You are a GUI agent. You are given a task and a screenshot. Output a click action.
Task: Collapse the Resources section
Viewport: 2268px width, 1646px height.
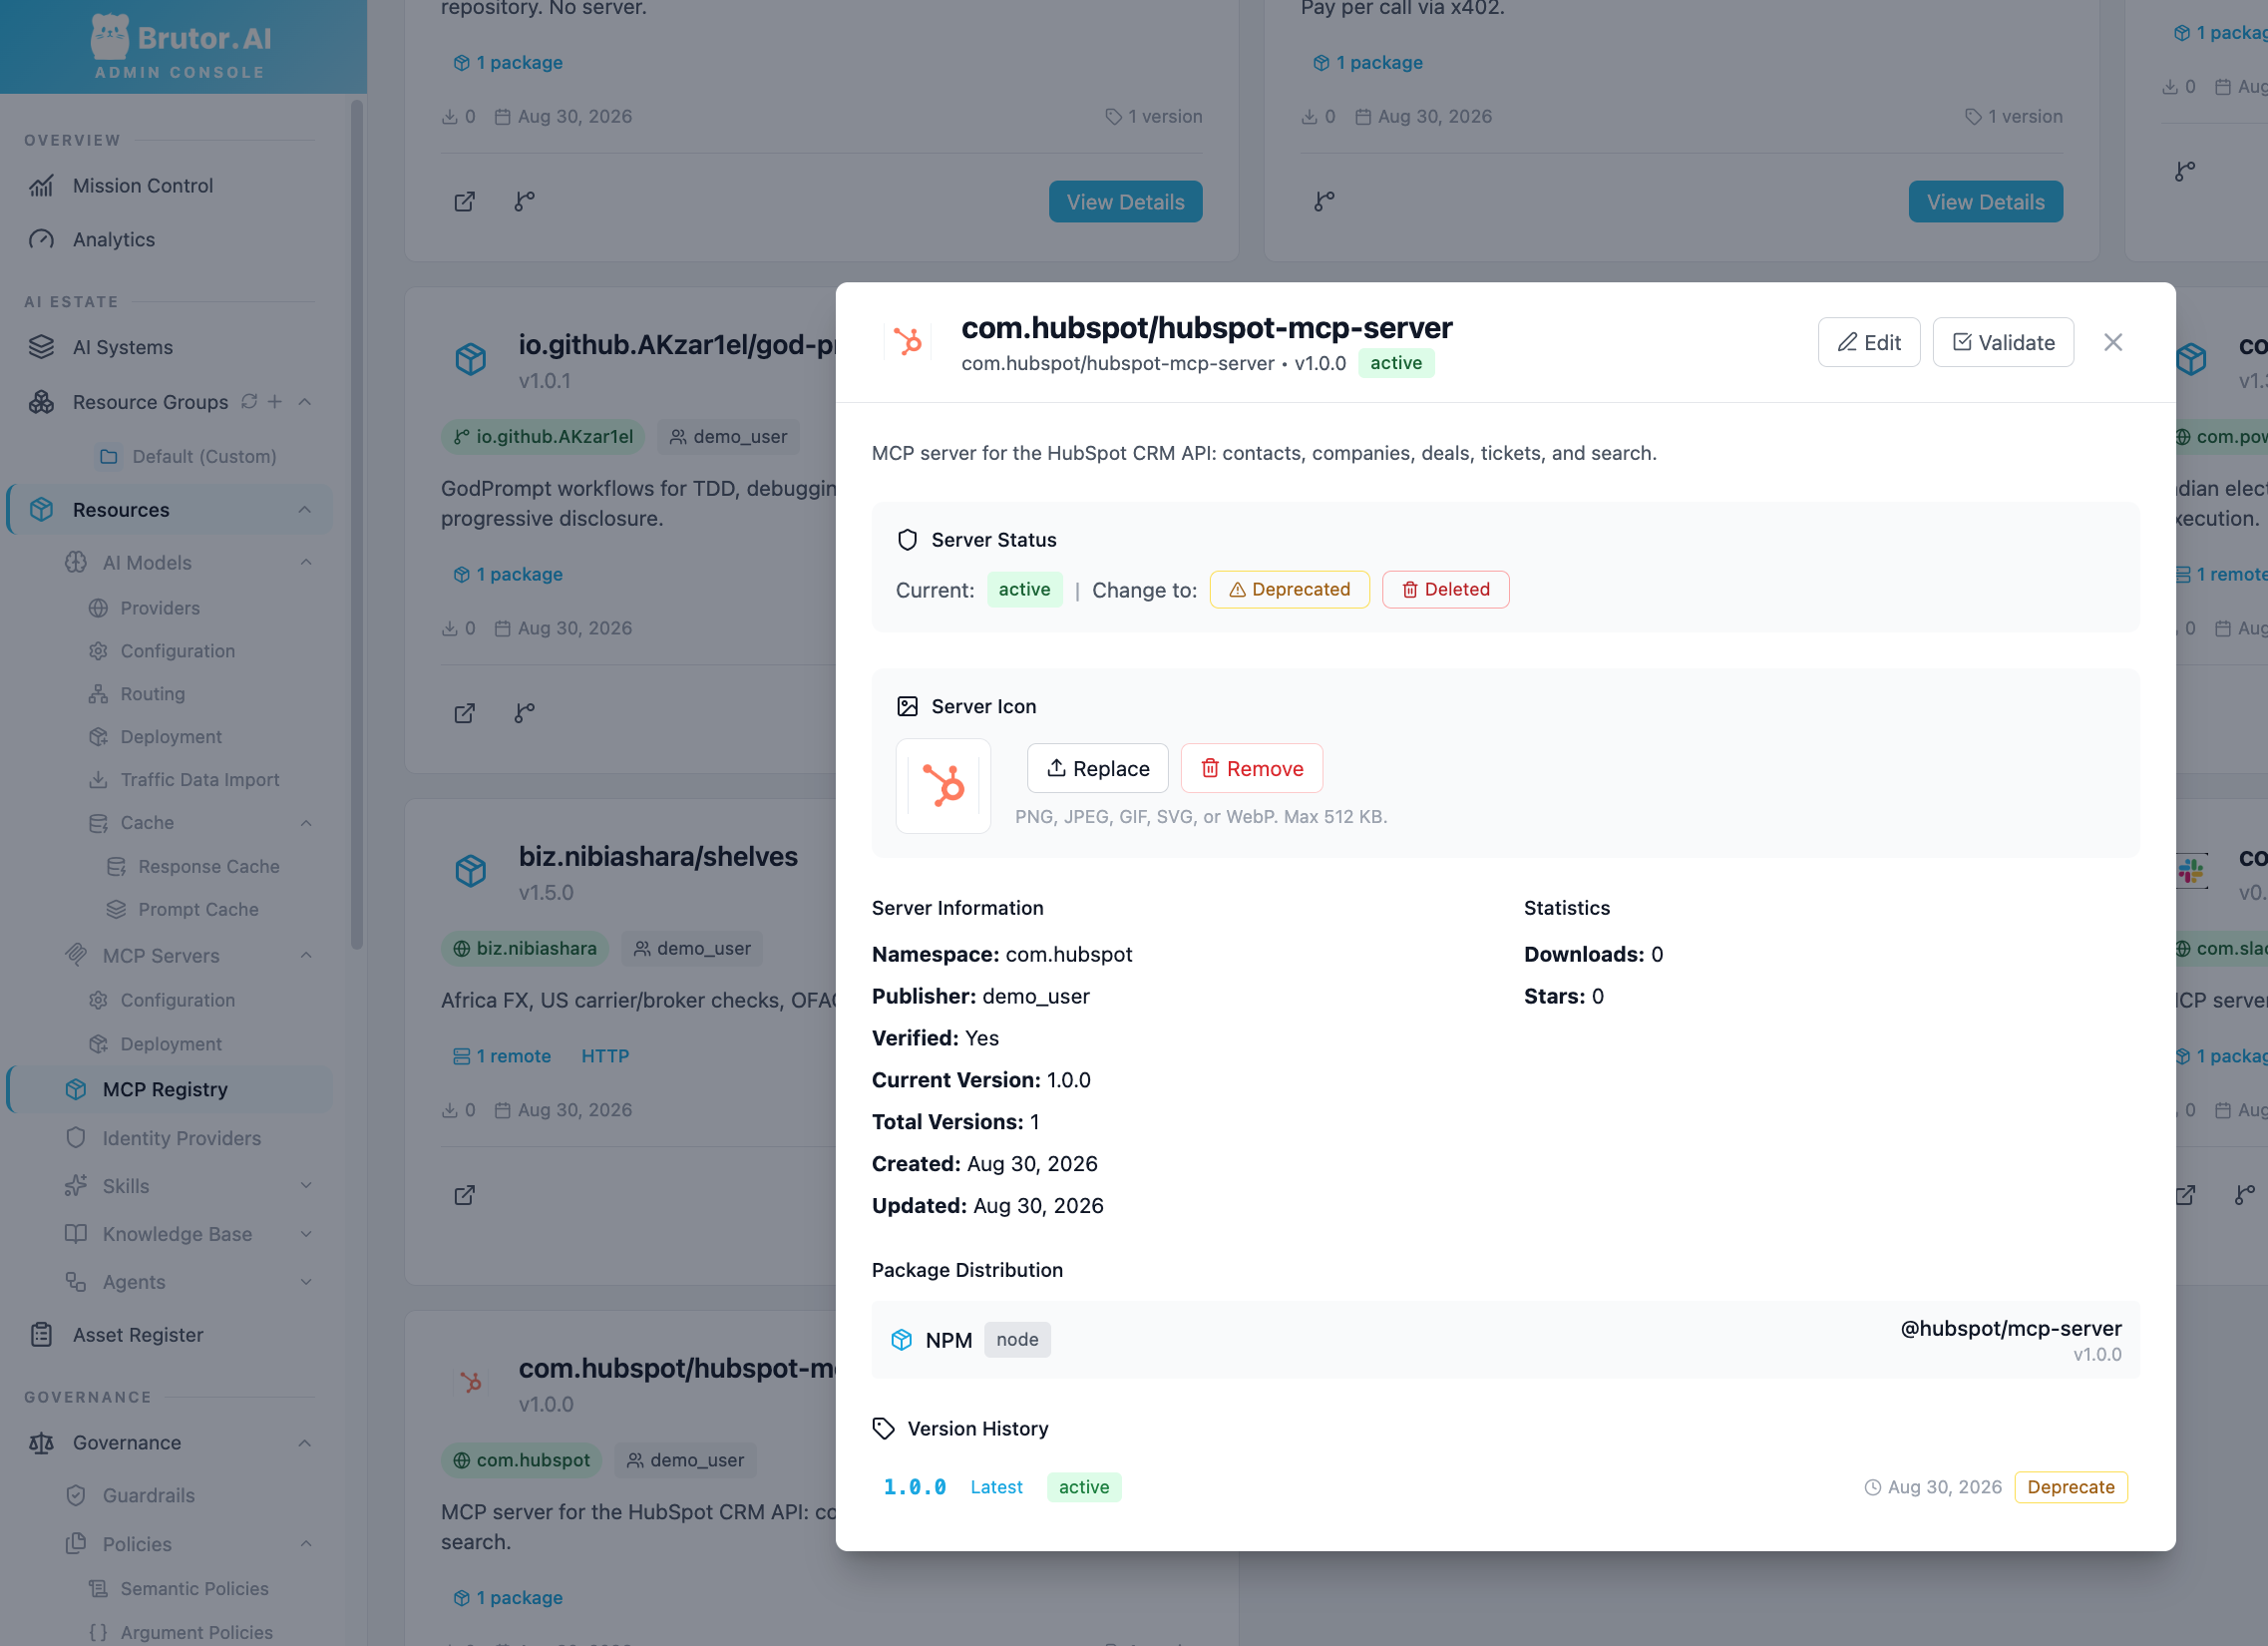(305, 510)
